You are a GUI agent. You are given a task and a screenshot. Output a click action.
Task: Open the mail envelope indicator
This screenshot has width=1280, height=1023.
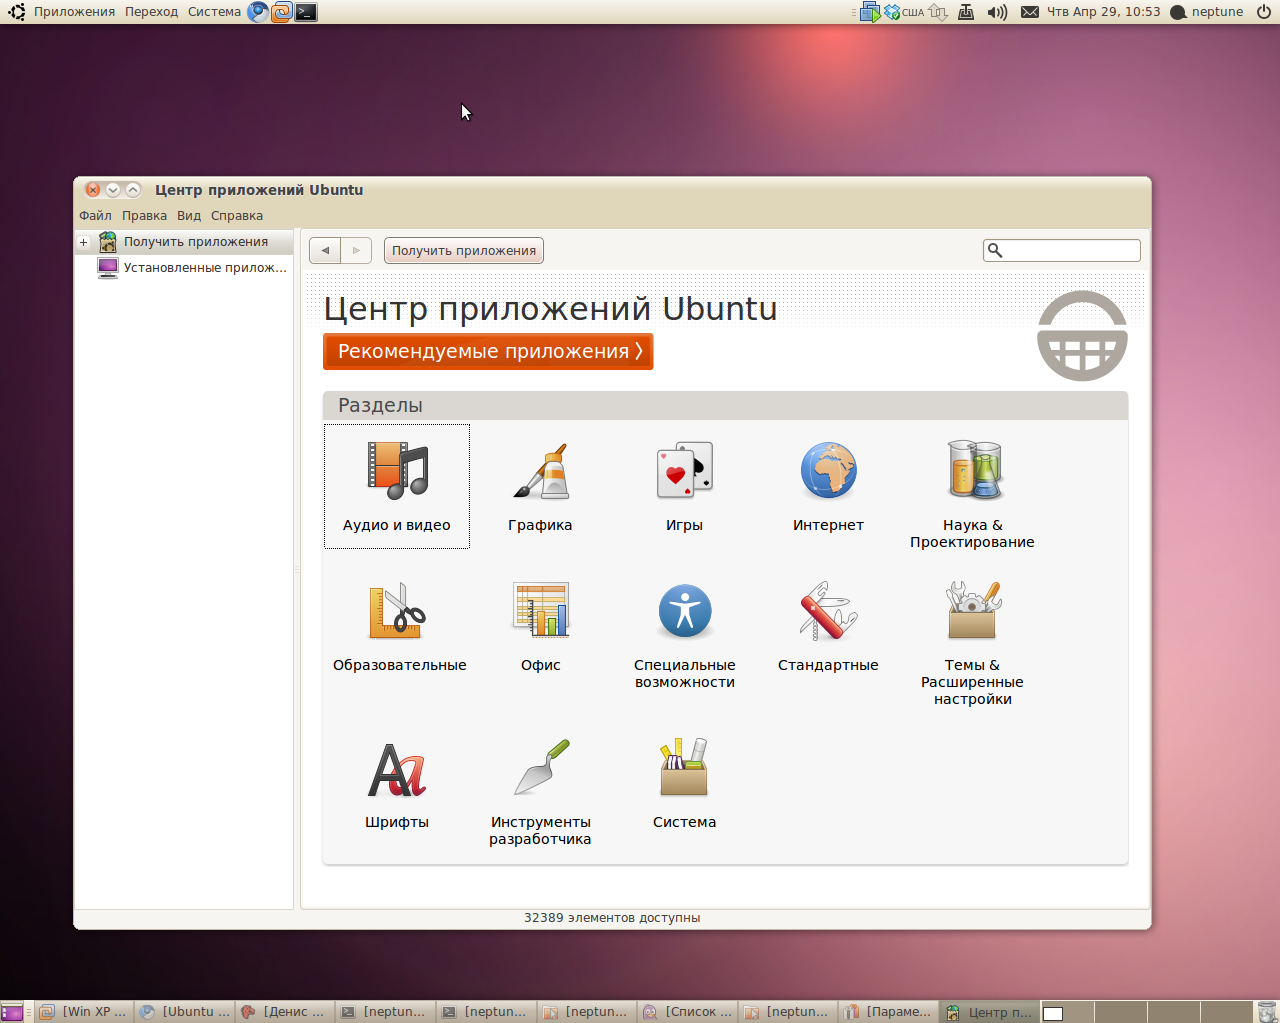click(x=1030, y=12)
